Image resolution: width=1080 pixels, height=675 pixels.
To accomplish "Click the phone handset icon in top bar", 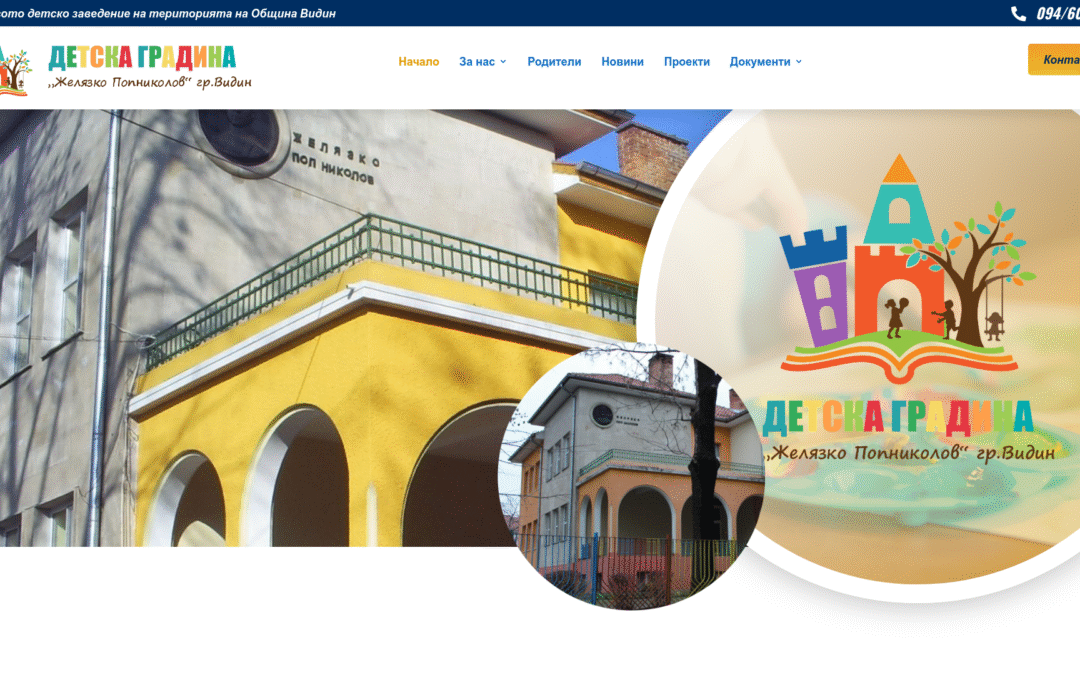I will 1018,14.
